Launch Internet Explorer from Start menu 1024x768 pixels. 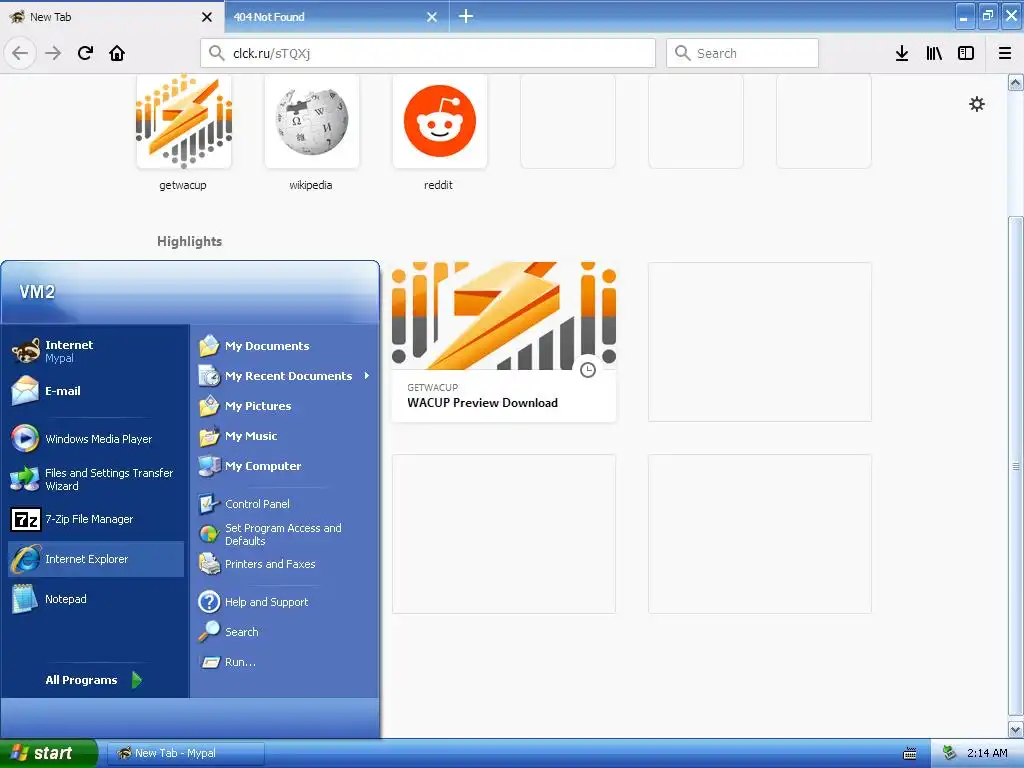click(96, 559)
